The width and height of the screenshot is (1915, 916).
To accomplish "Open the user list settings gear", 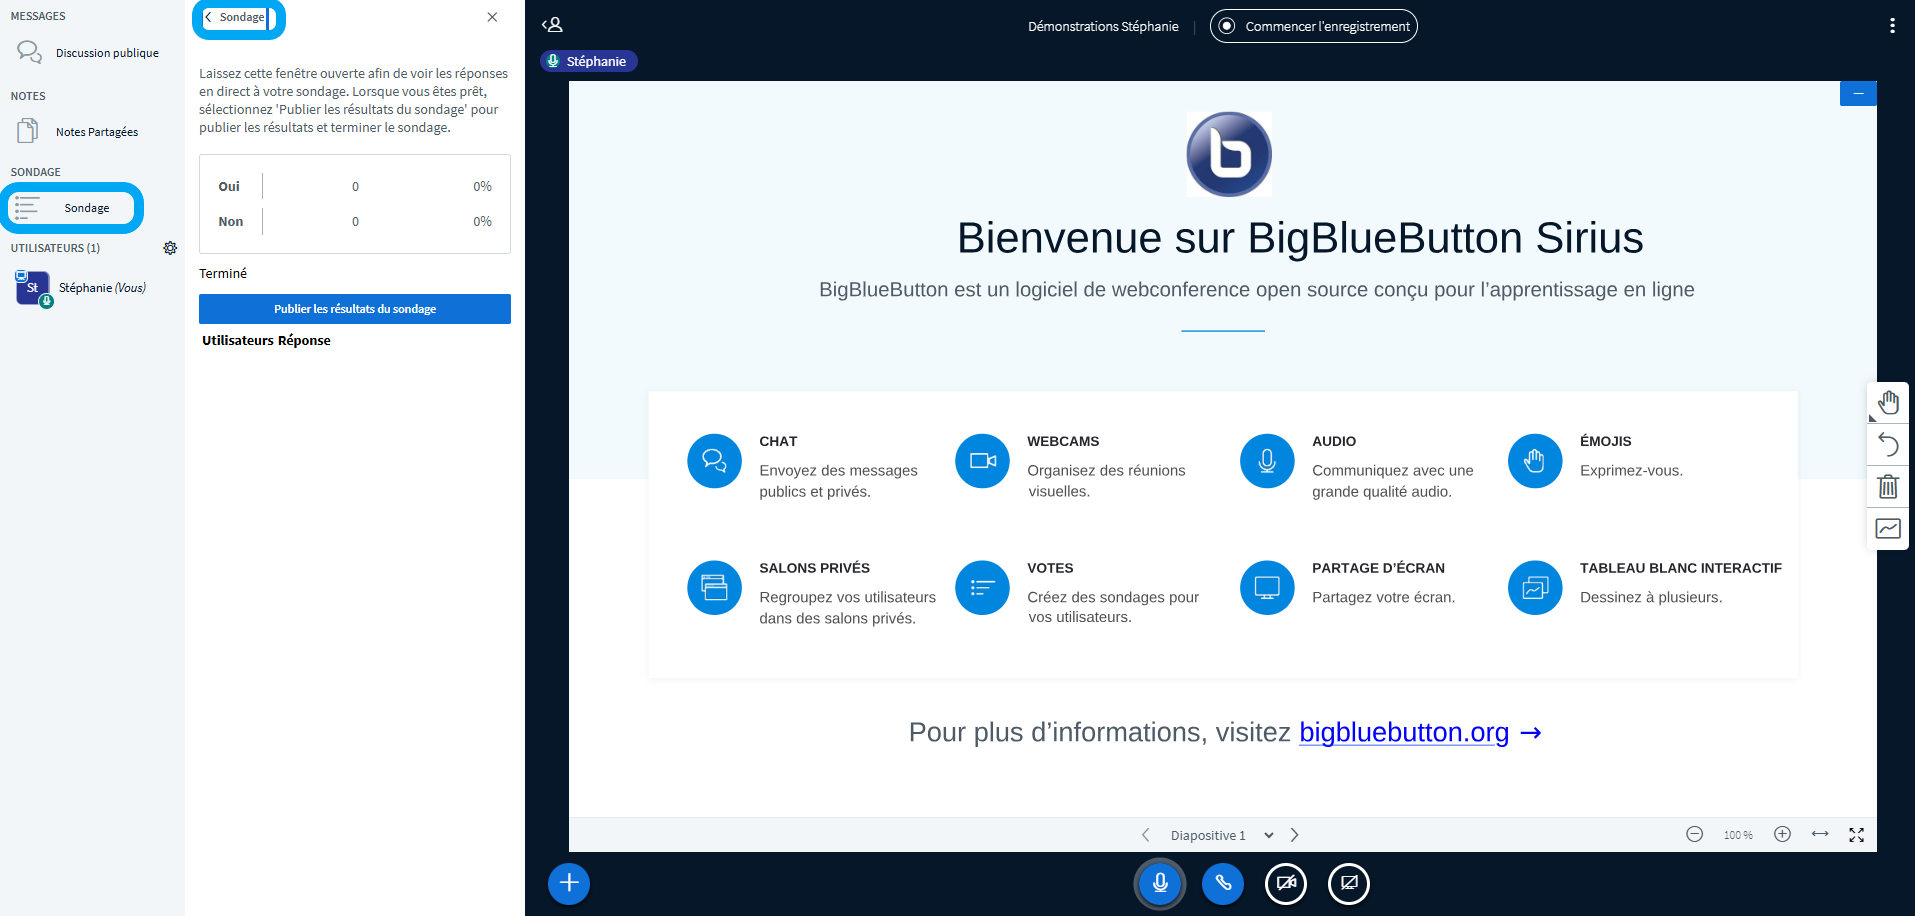I will pyautogui.click(x=170, y=248).
